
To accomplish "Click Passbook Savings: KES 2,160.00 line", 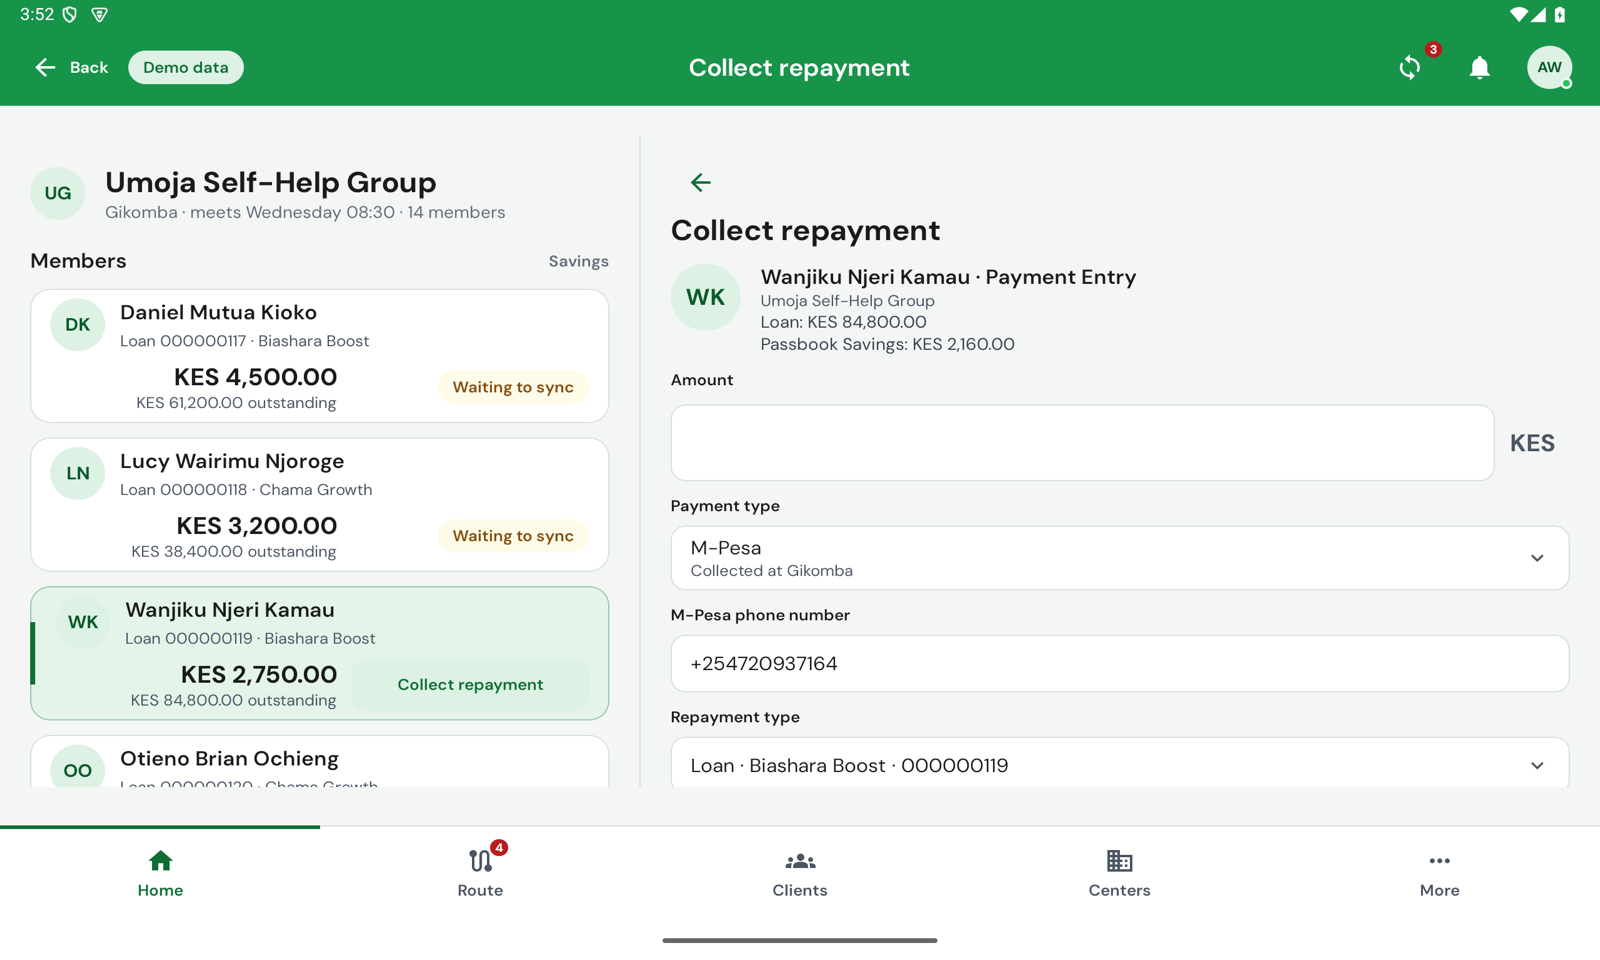I will coord(887,344).
